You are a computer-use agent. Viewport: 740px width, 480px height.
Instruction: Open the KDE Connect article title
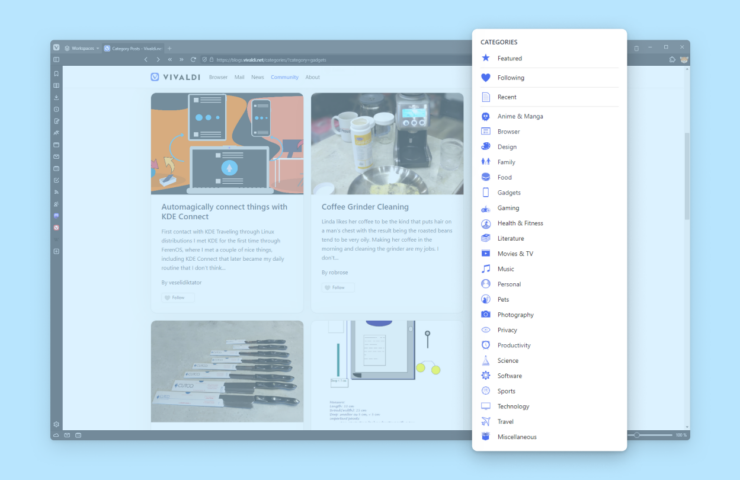[x=224, y=211]
